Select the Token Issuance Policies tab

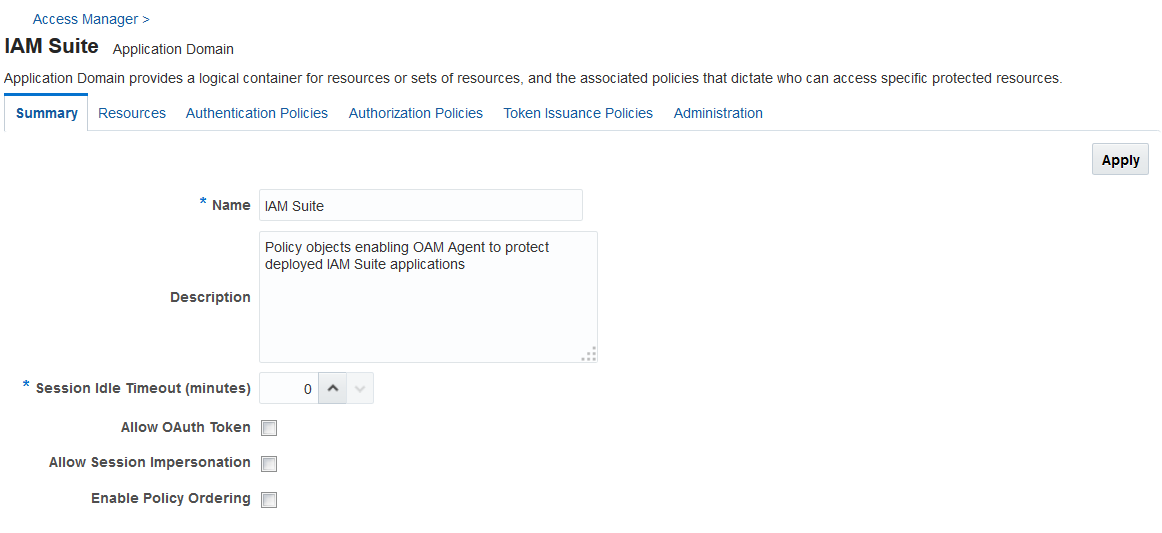578,113
